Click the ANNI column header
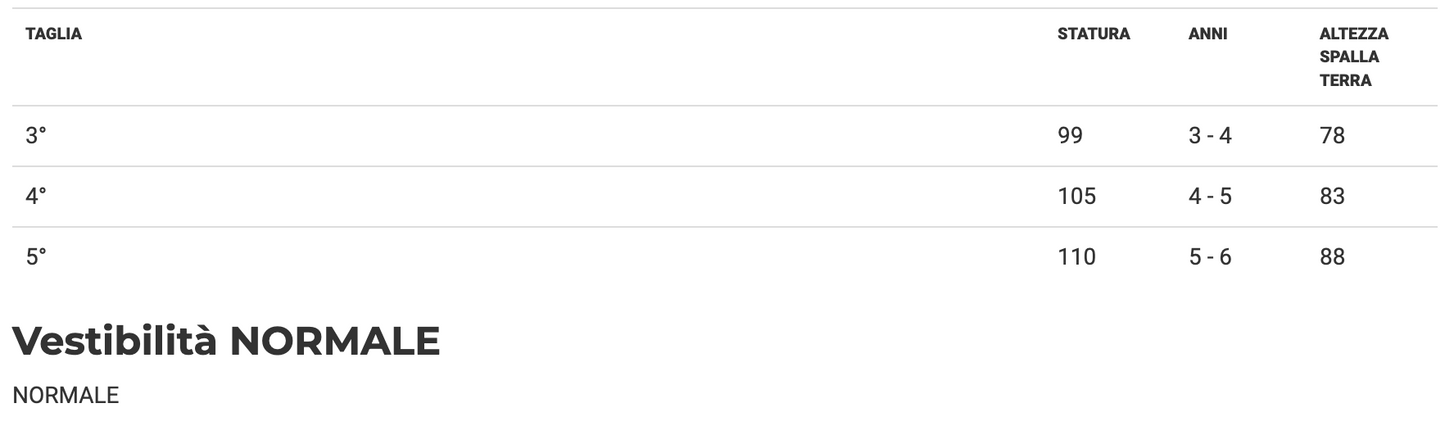The width and height of the screenshot is (1445, 426). coord(1207,34)
